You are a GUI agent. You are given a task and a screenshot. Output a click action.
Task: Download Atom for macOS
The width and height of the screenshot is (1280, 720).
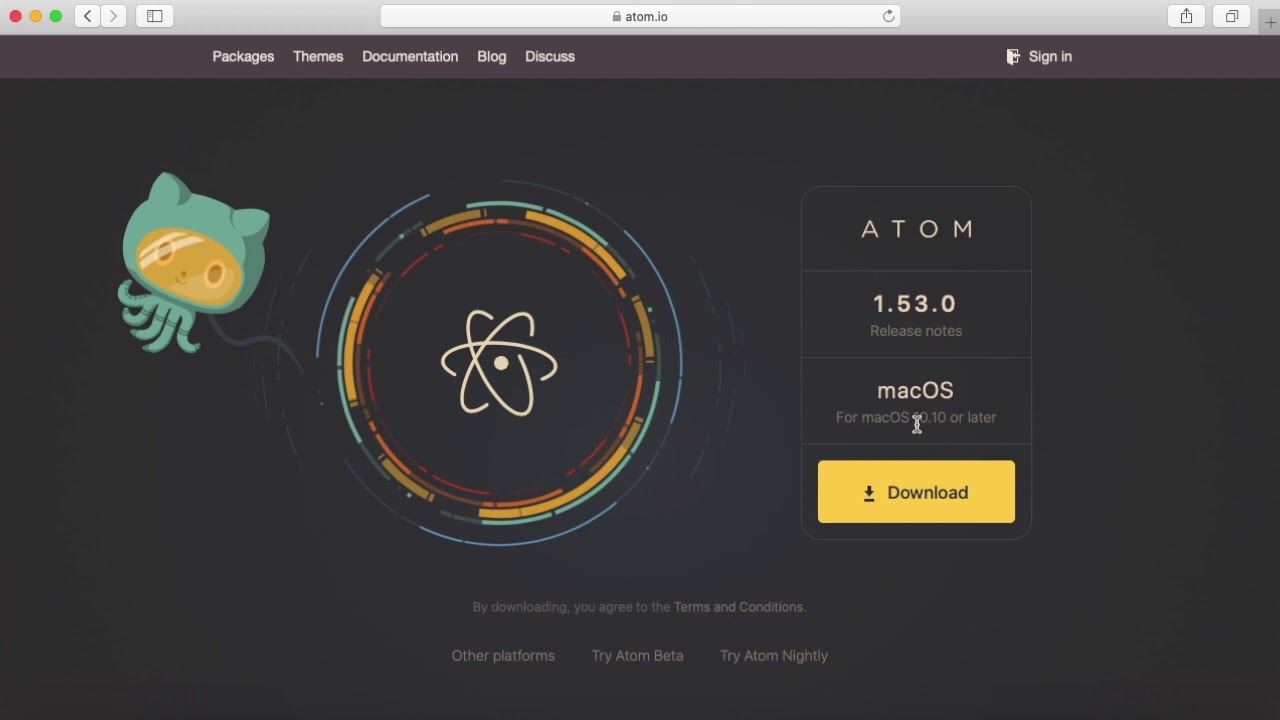pos(916,492)
